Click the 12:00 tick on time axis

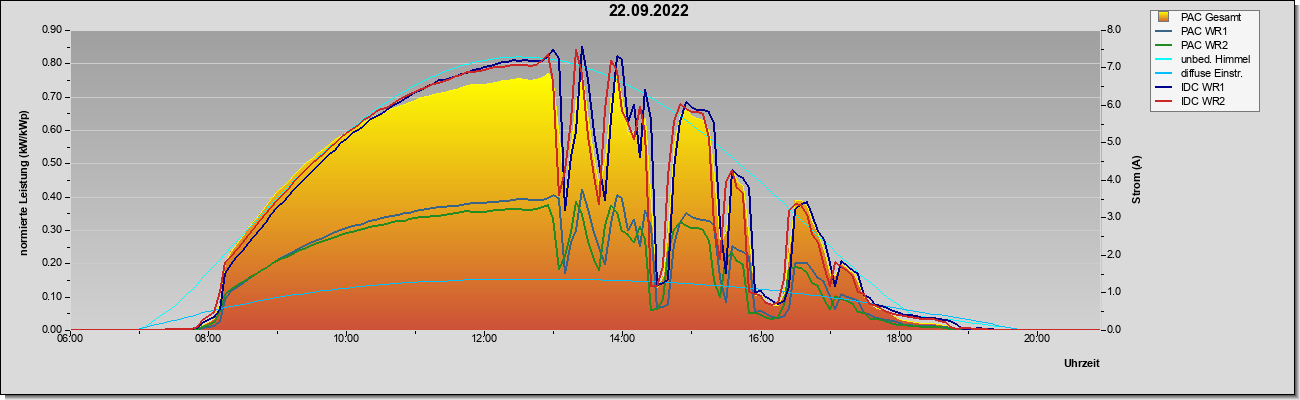click(484, 338)
